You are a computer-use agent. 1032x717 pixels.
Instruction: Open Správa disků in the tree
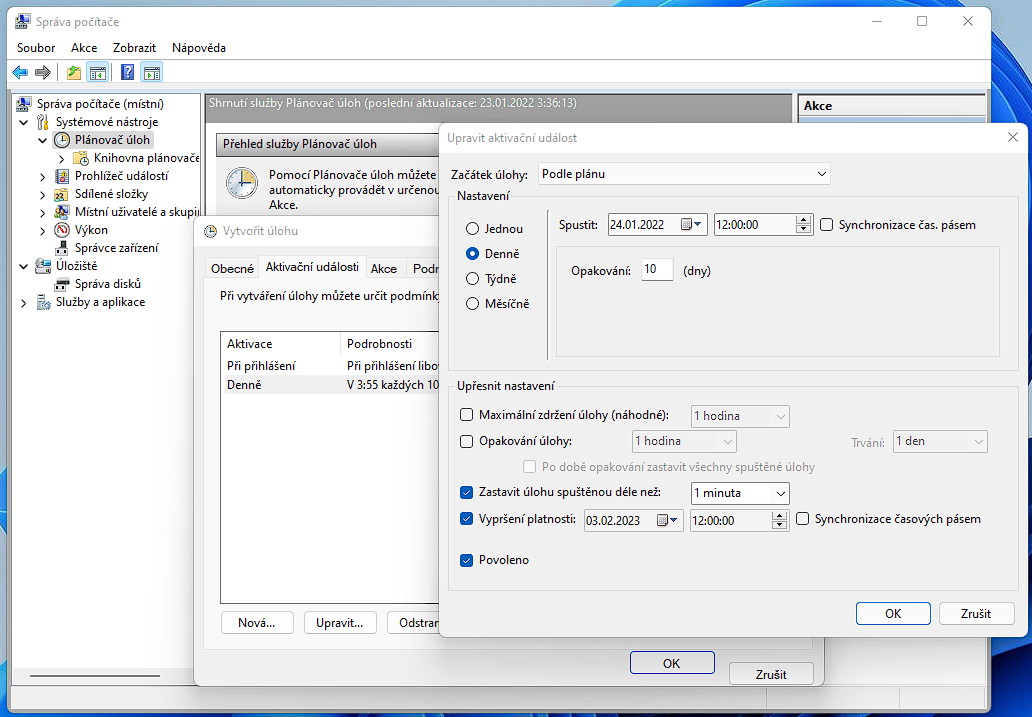coord(107,284)
